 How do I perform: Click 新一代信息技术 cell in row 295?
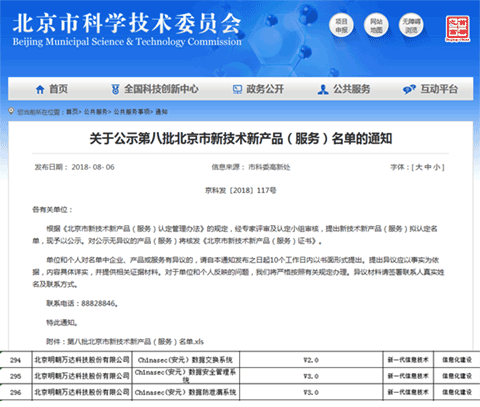pyautogui.click(x=408, y=376)
